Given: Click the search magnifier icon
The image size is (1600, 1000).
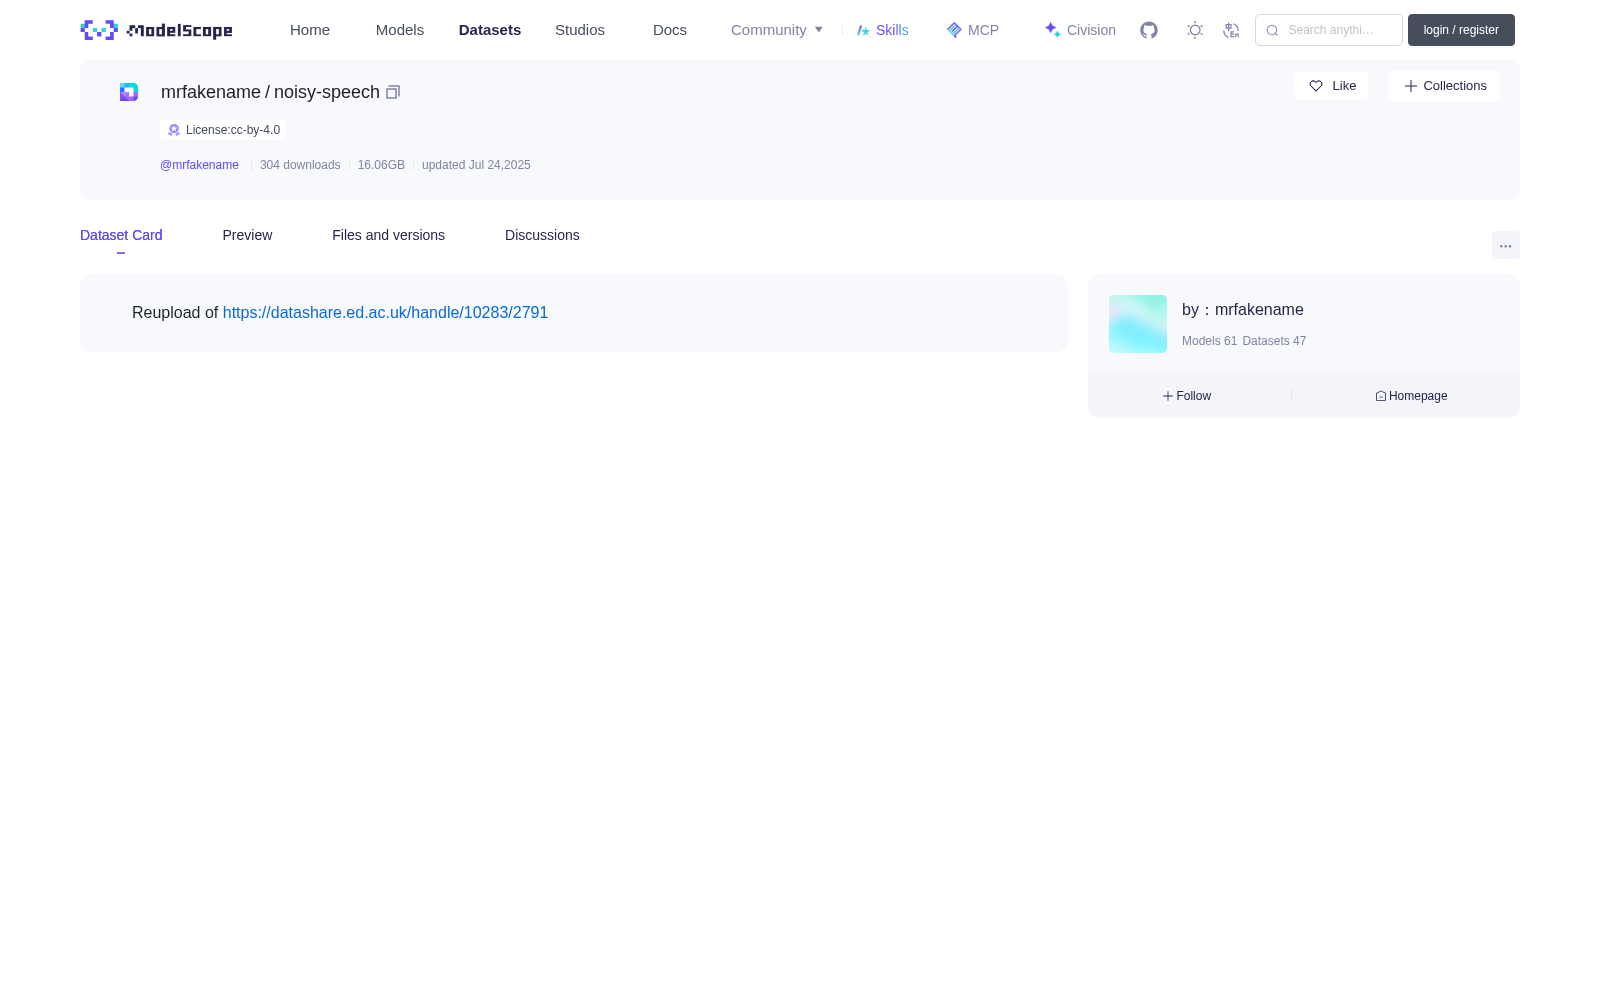Looking at the screenshot, I should 1272,30.
